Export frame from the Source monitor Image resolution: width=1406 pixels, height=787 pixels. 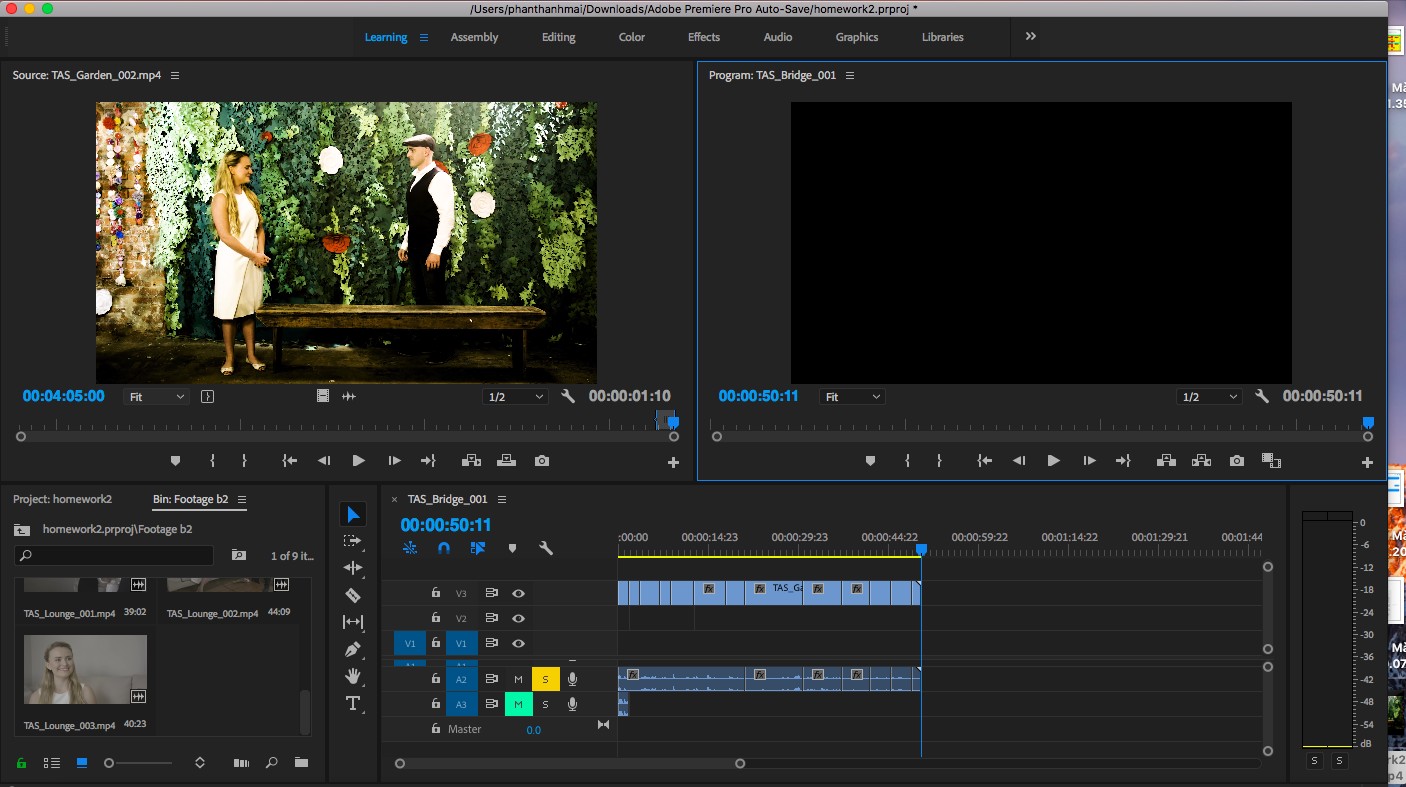pyautogui.click(x=542, y=461)
